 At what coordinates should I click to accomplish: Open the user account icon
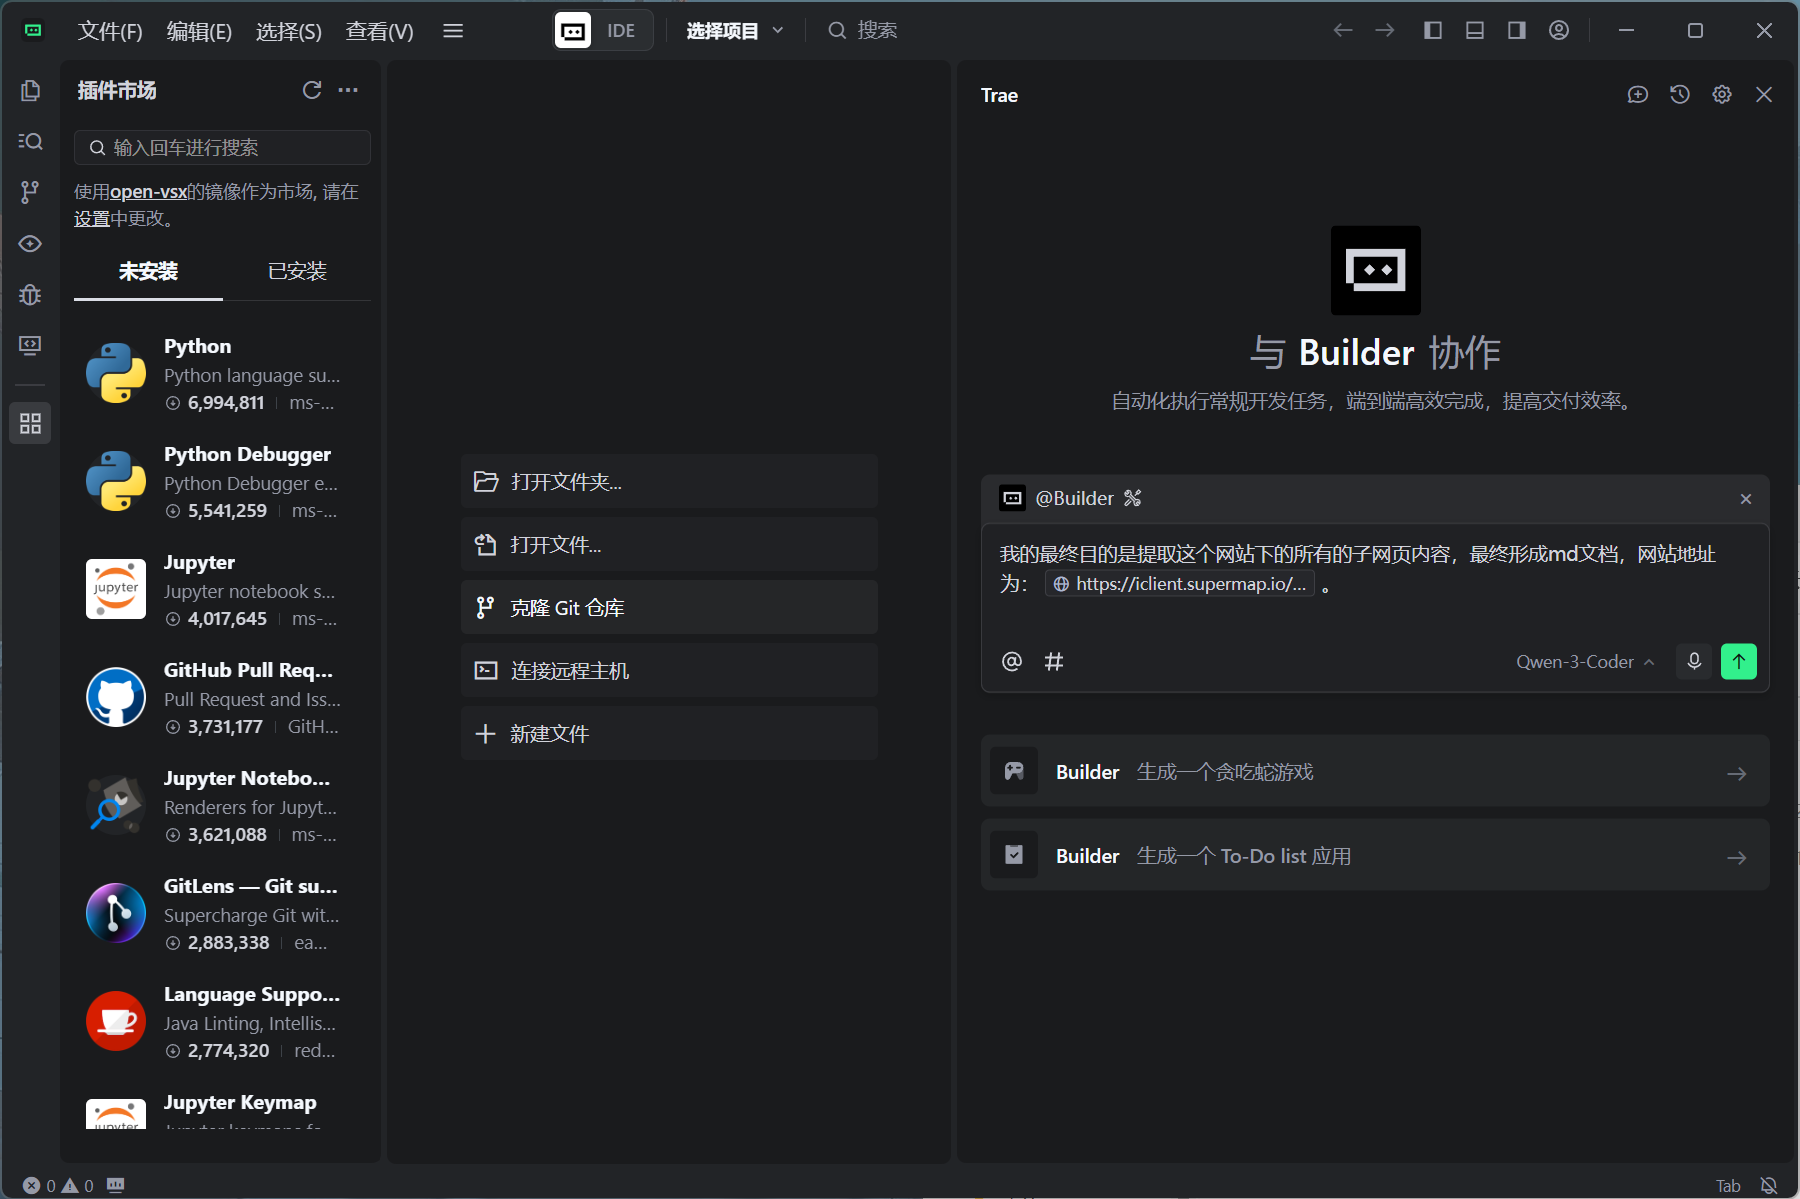pyautogui.click(x=1559, y=31)
